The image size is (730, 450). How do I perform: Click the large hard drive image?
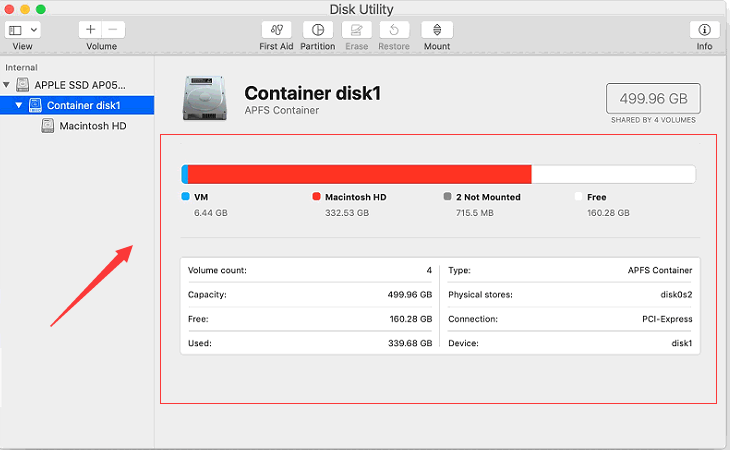click(205, 99)
